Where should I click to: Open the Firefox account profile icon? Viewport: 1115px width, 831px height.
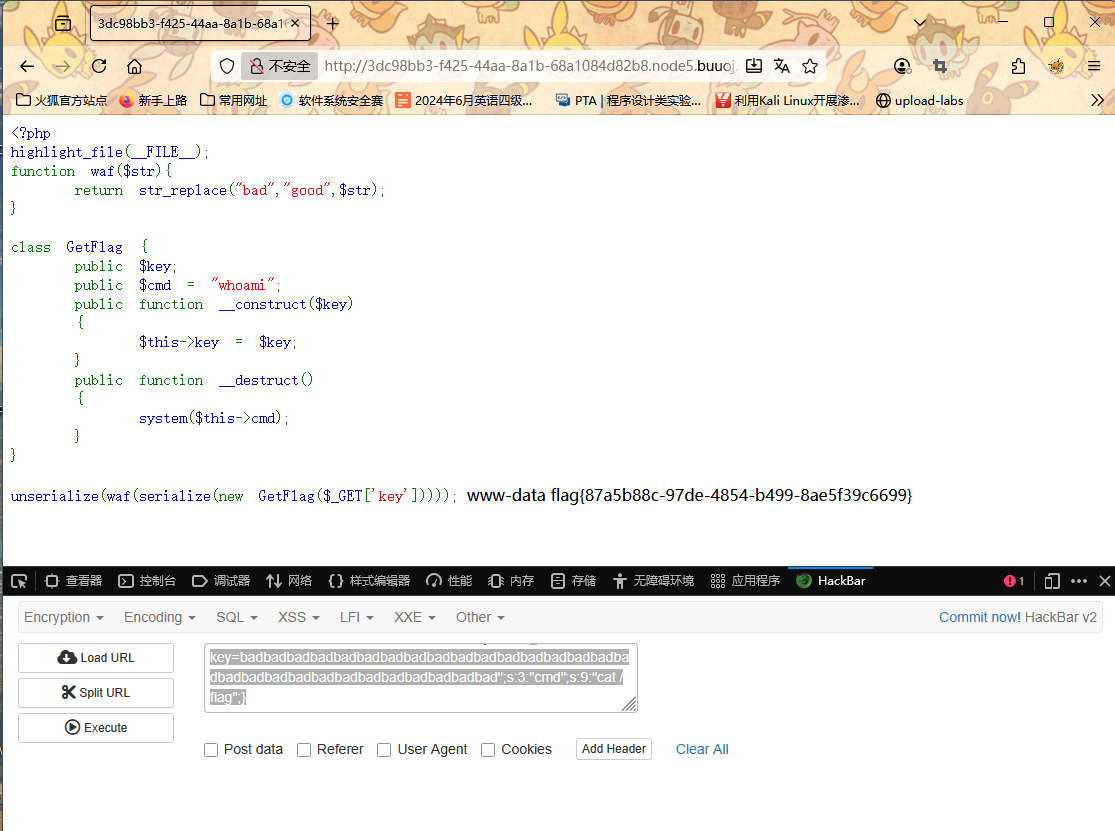(902, 66)
